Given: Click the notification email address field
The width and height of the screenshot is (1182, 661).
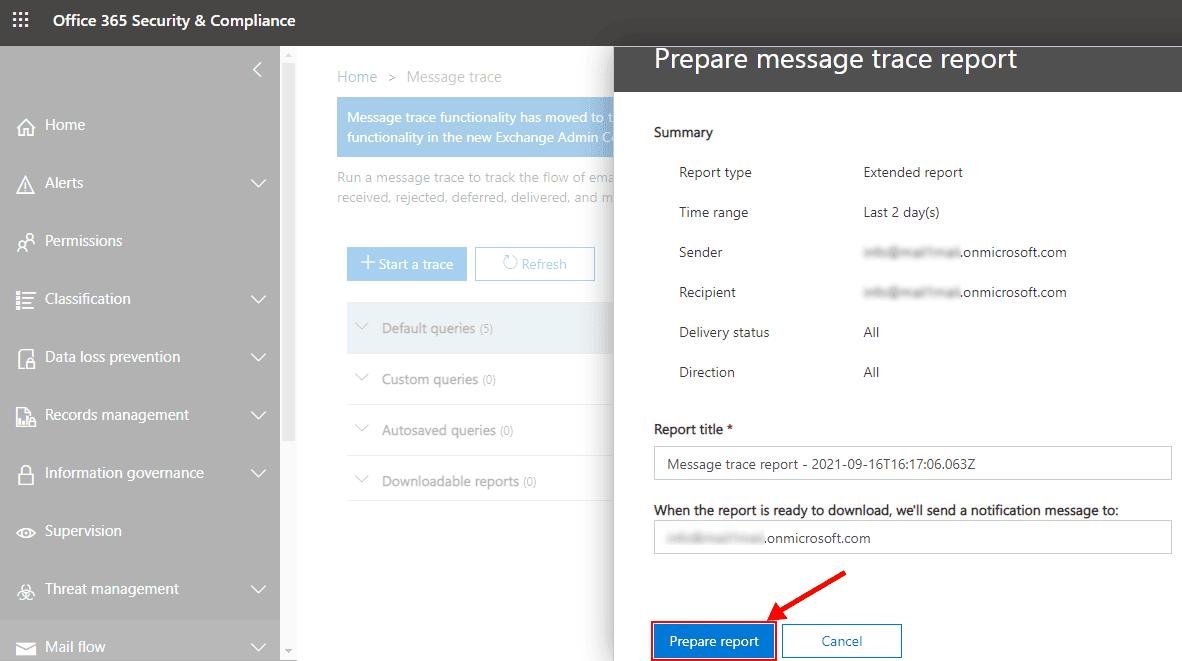Looking at the screenshot, I should pyautogui.click(x=911, y=538).
